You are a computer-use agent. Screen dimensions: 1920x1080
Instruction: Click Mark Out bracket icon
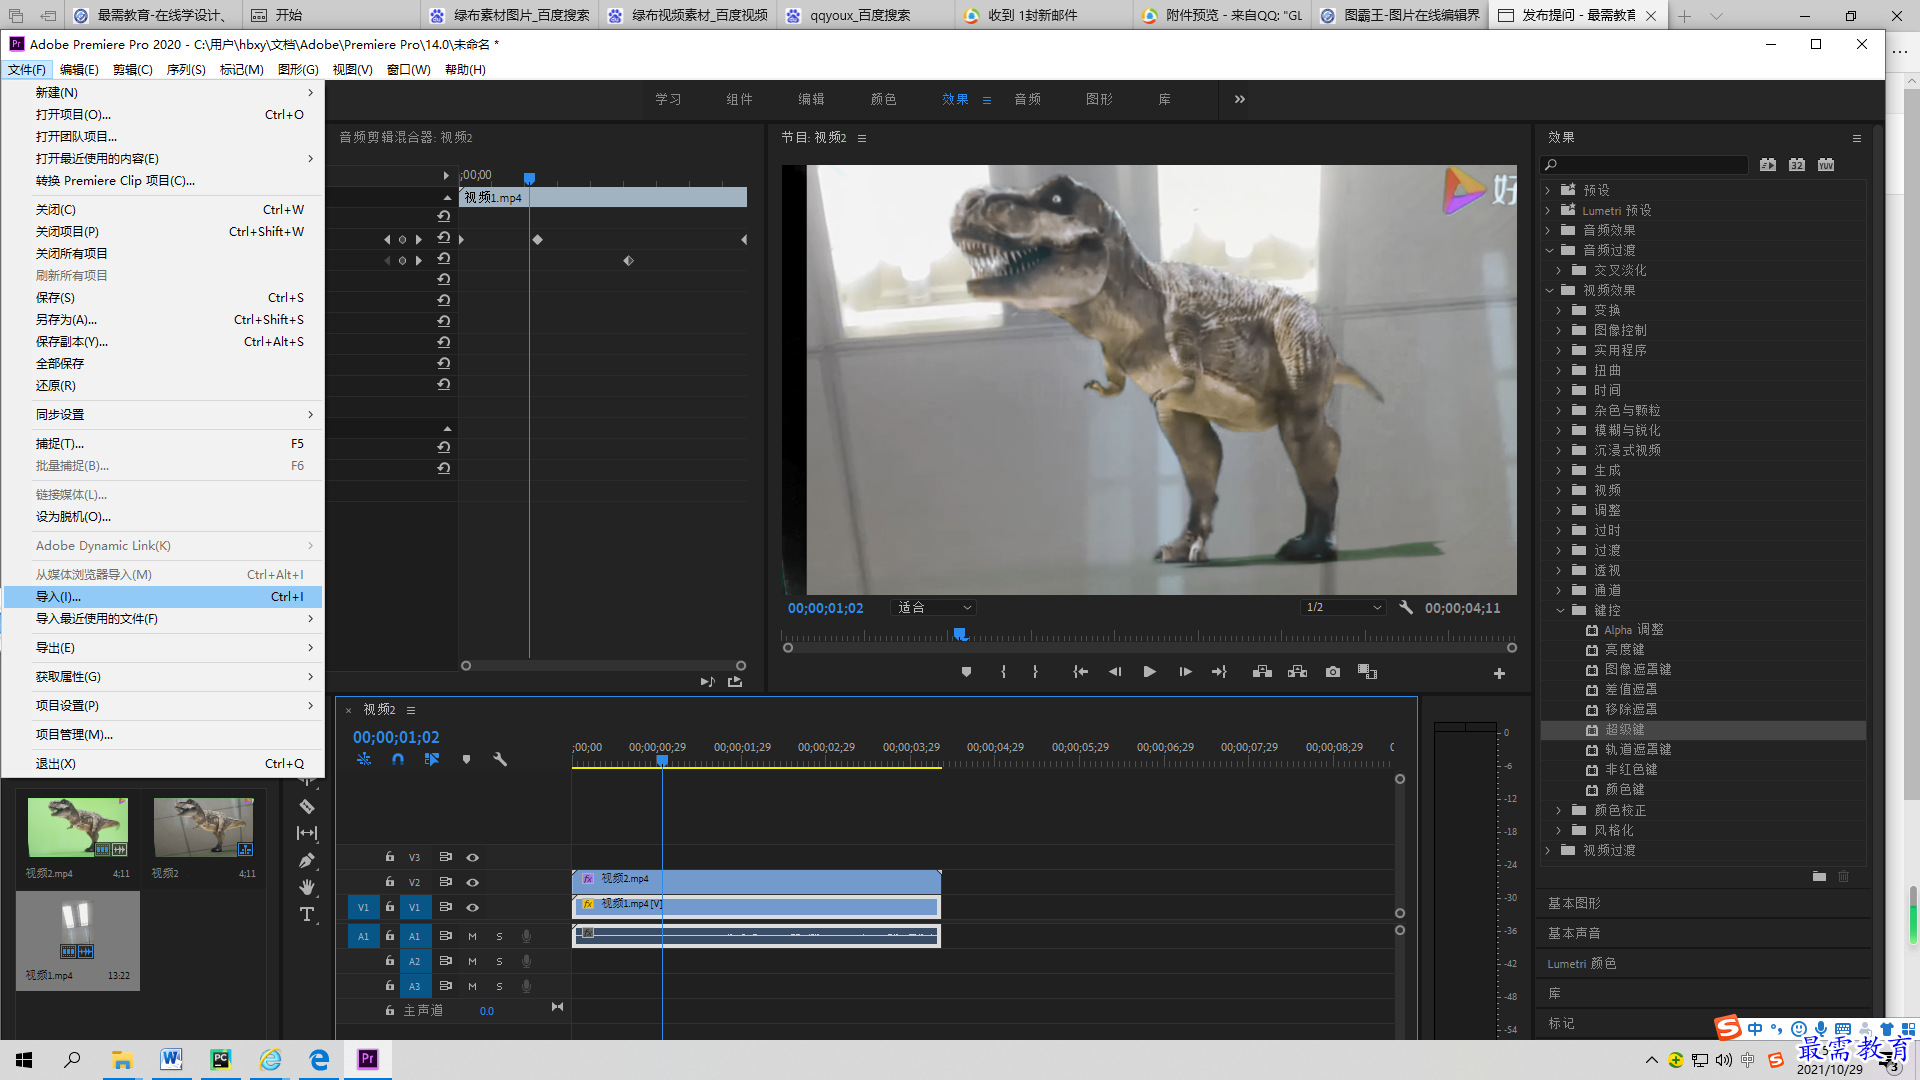tap(1035, 672)
